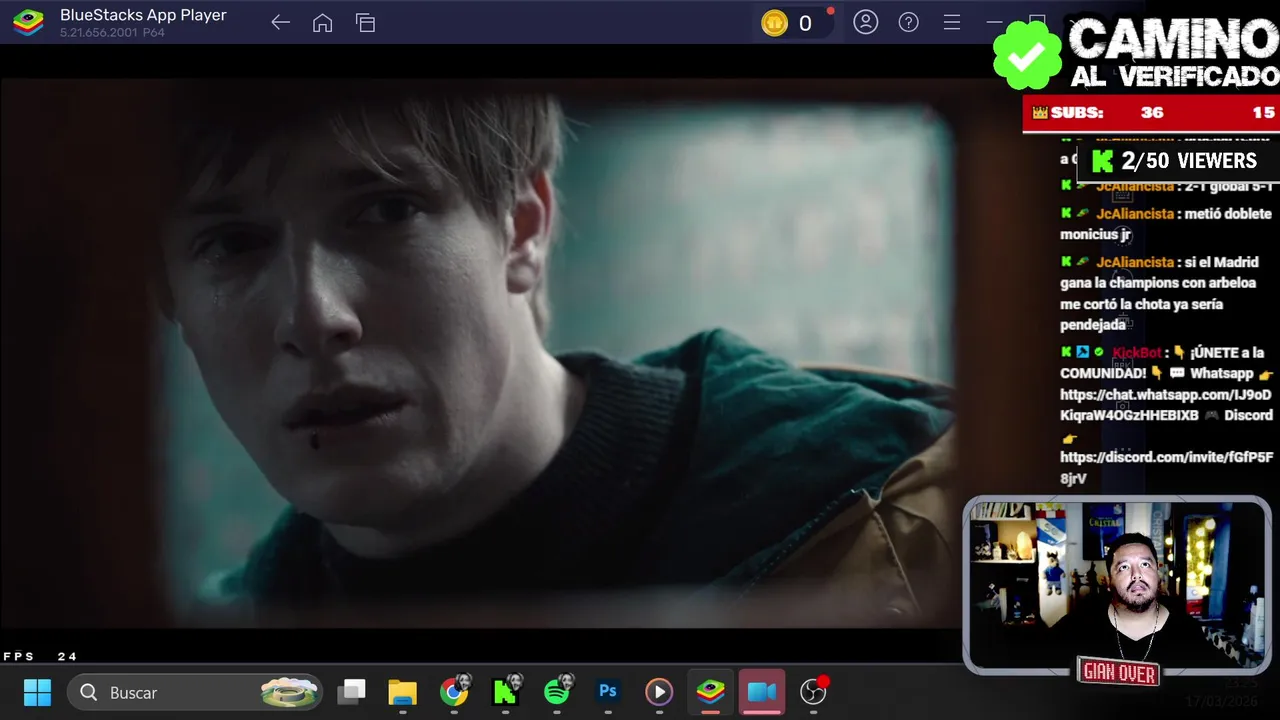
Task: Click the BlueStacks back arrow
Action: pos(280,23)
